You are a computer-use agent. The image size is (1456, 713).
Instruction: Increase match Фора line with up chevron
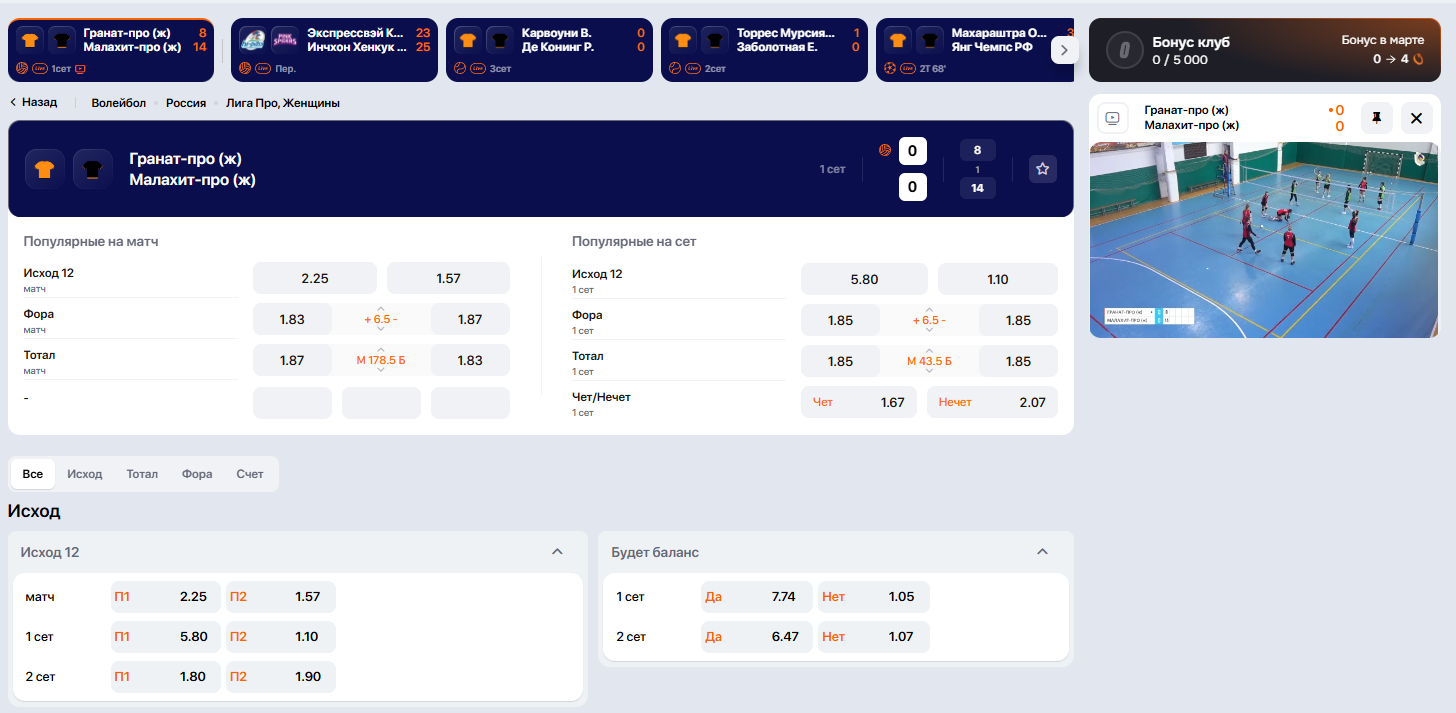pyautogui.click(x=381, y=307)
